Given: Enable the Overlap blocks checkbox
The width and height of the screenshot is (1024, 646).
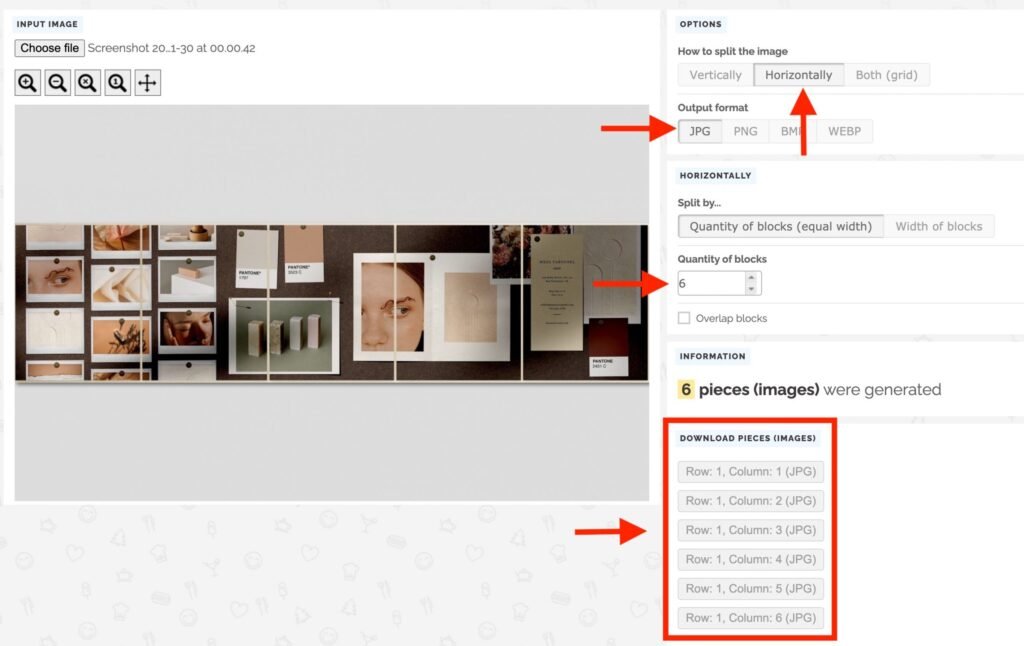Looking at the screenshot, I should (x=684, y=318).
